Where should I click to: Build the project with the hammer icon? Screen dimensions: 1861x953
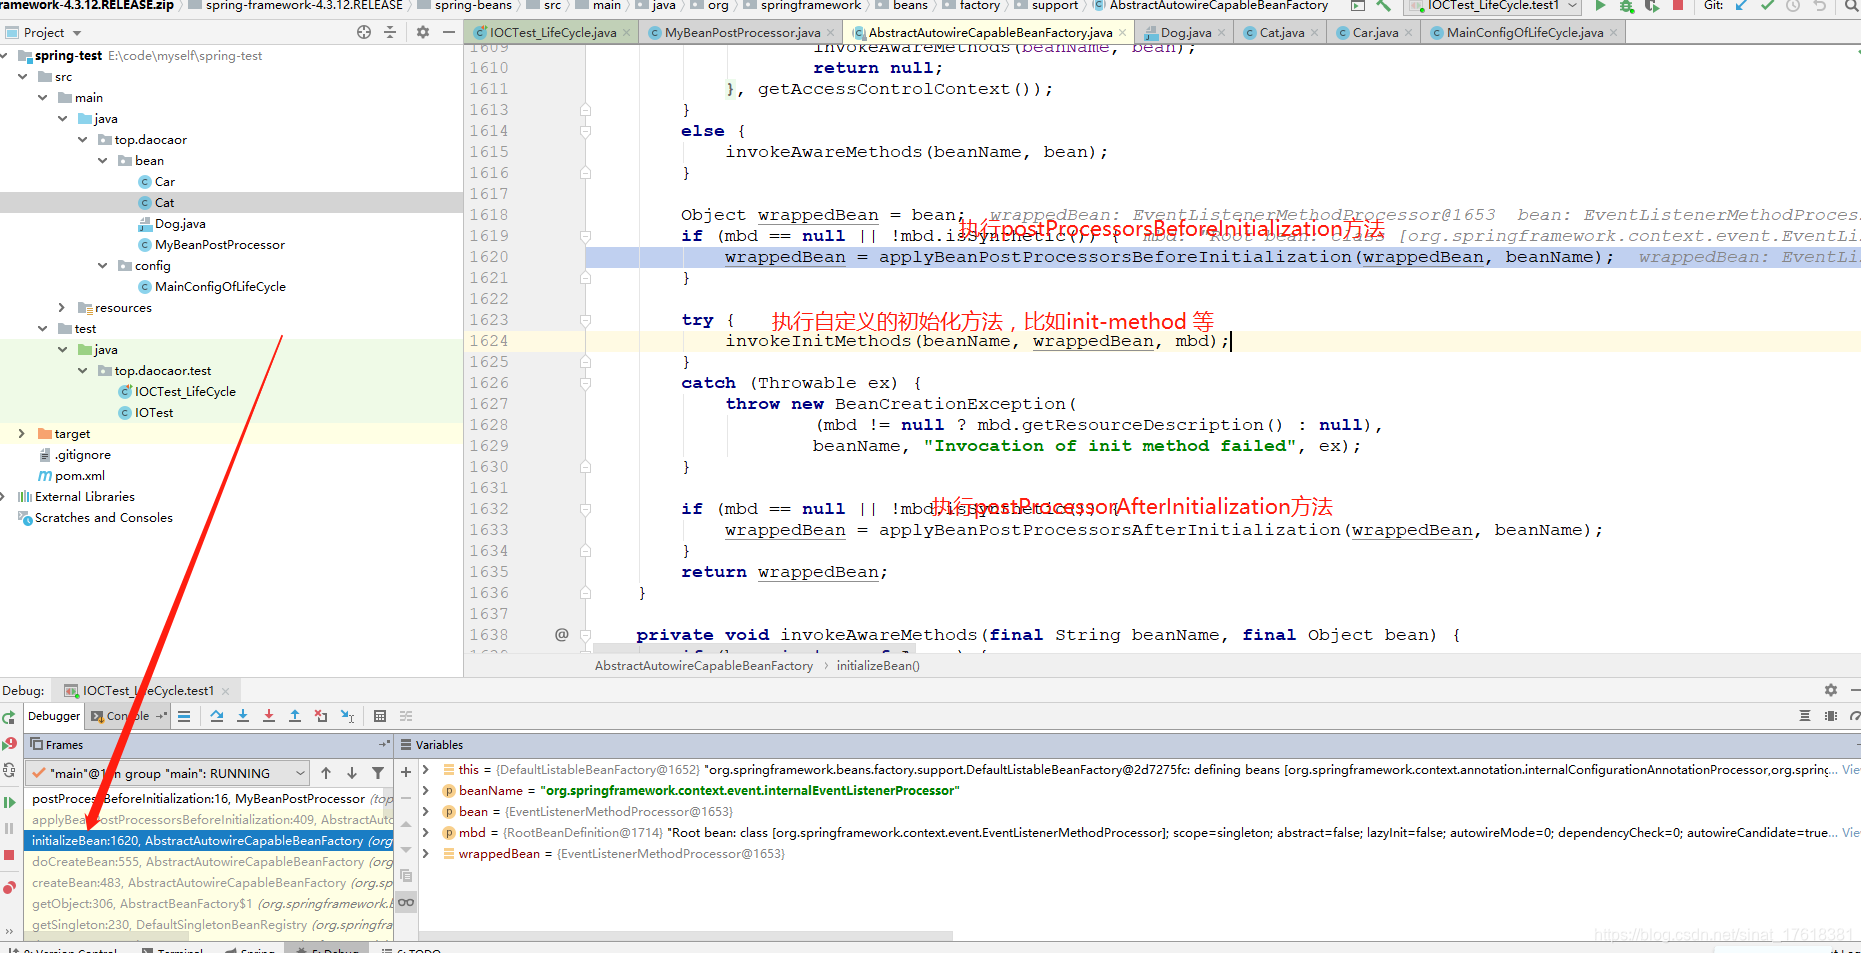tap(1384, 6)
